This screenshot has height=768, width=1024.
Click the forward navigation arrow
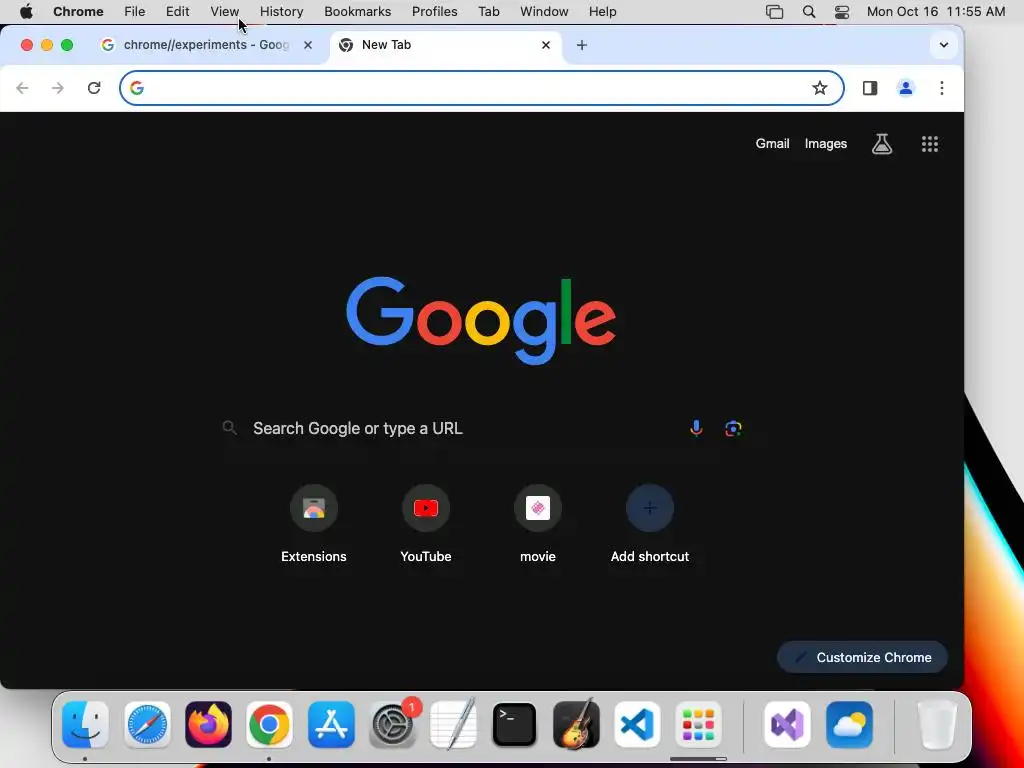(x=57, y=88)
